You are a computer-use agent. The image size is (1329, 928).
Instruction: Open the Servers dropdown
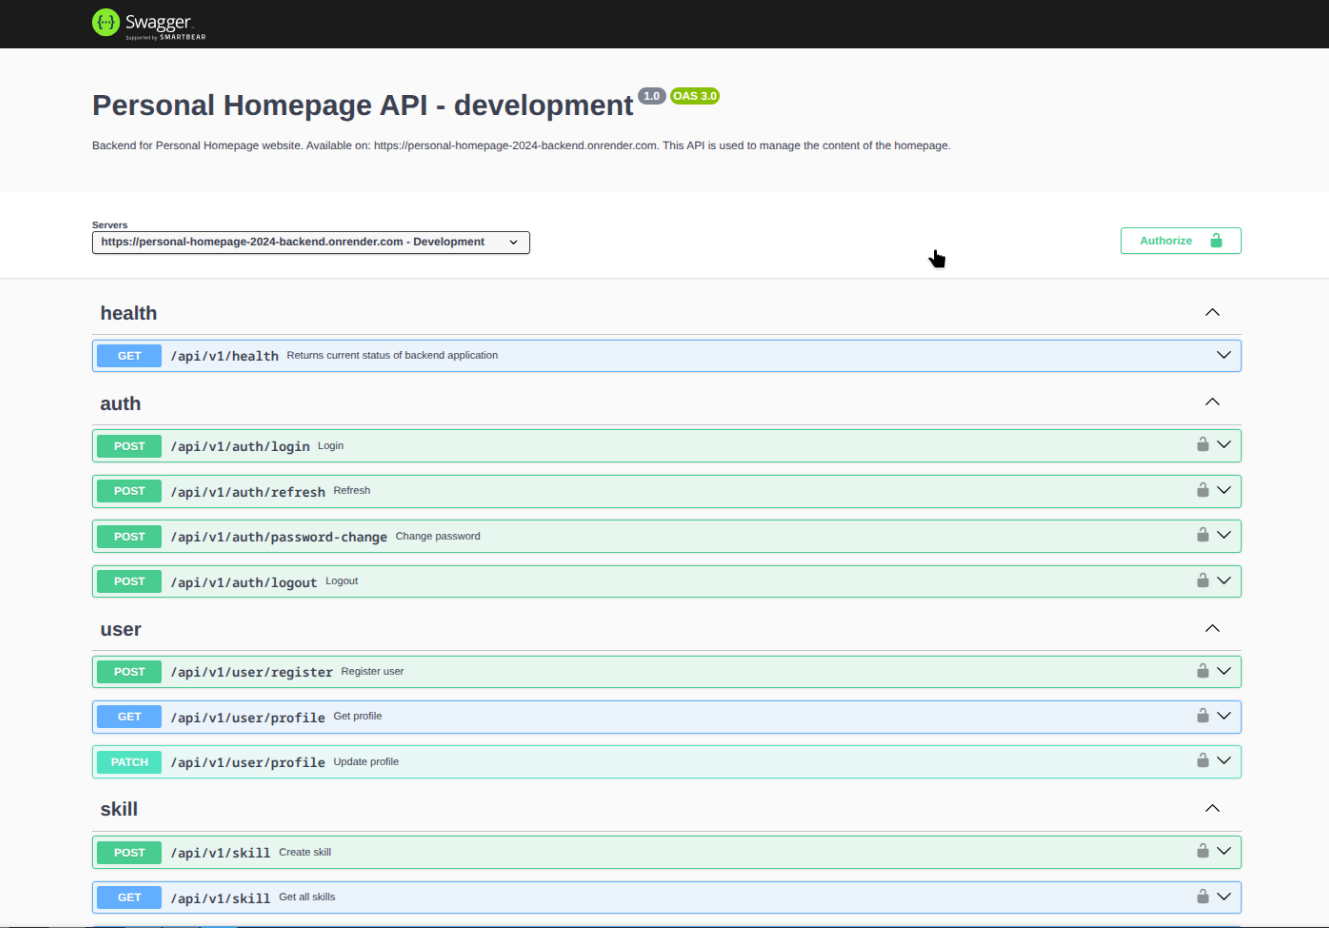click(311, 242)
